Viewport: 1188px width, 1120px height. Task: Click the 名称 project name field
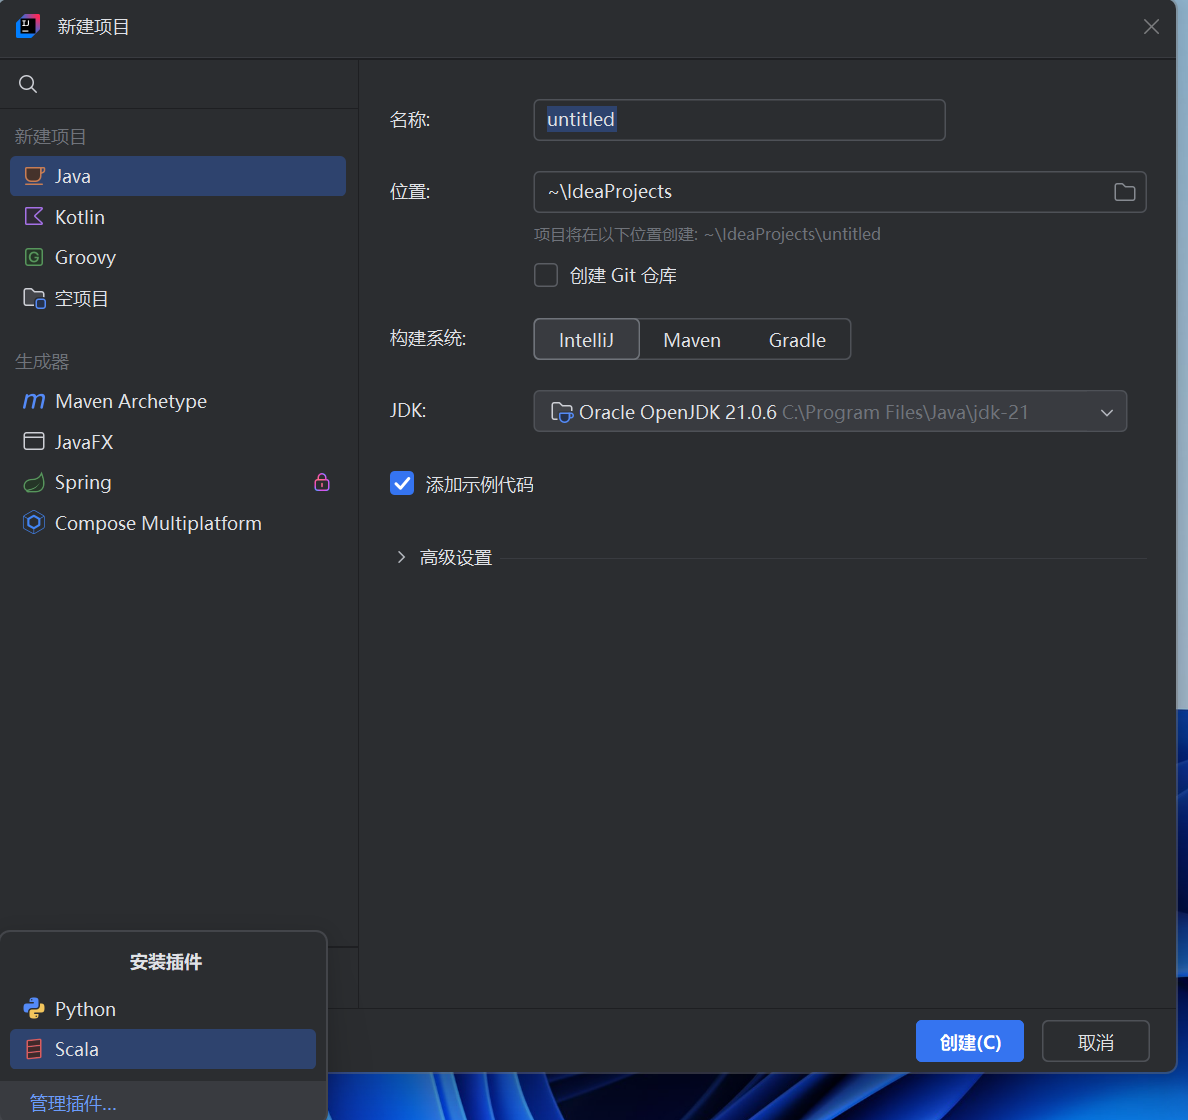click(x=739, y=120)
